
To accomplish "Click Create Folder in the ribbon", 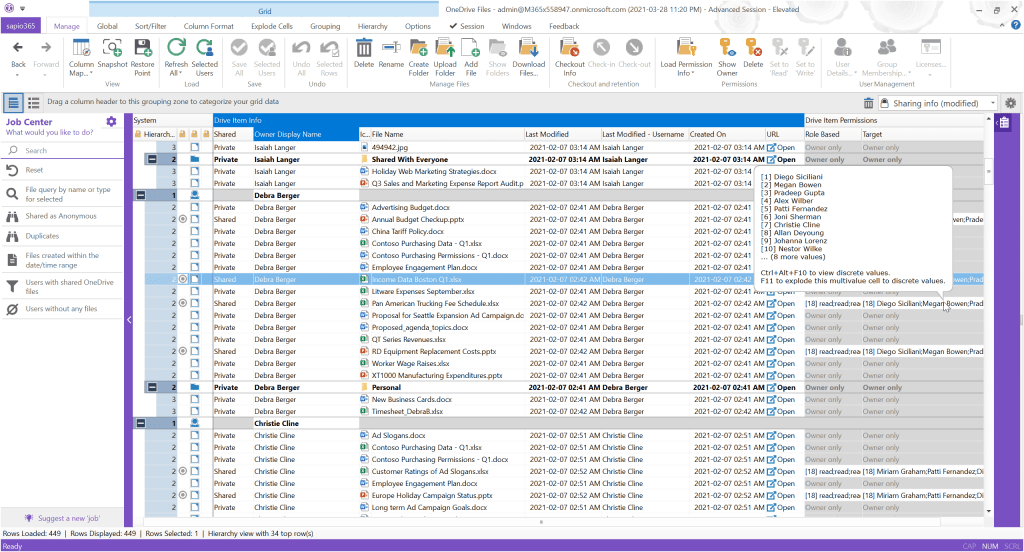I will coord(419,57).
